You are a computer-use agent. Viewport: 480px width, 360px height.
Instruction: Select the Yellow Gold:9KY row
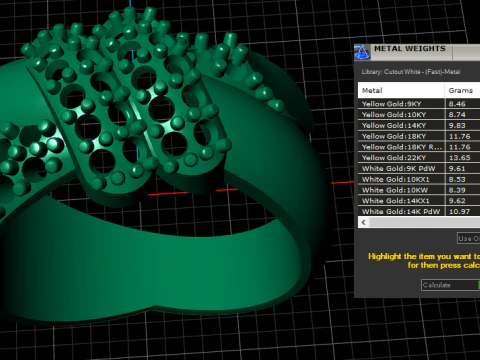[419, 104]
